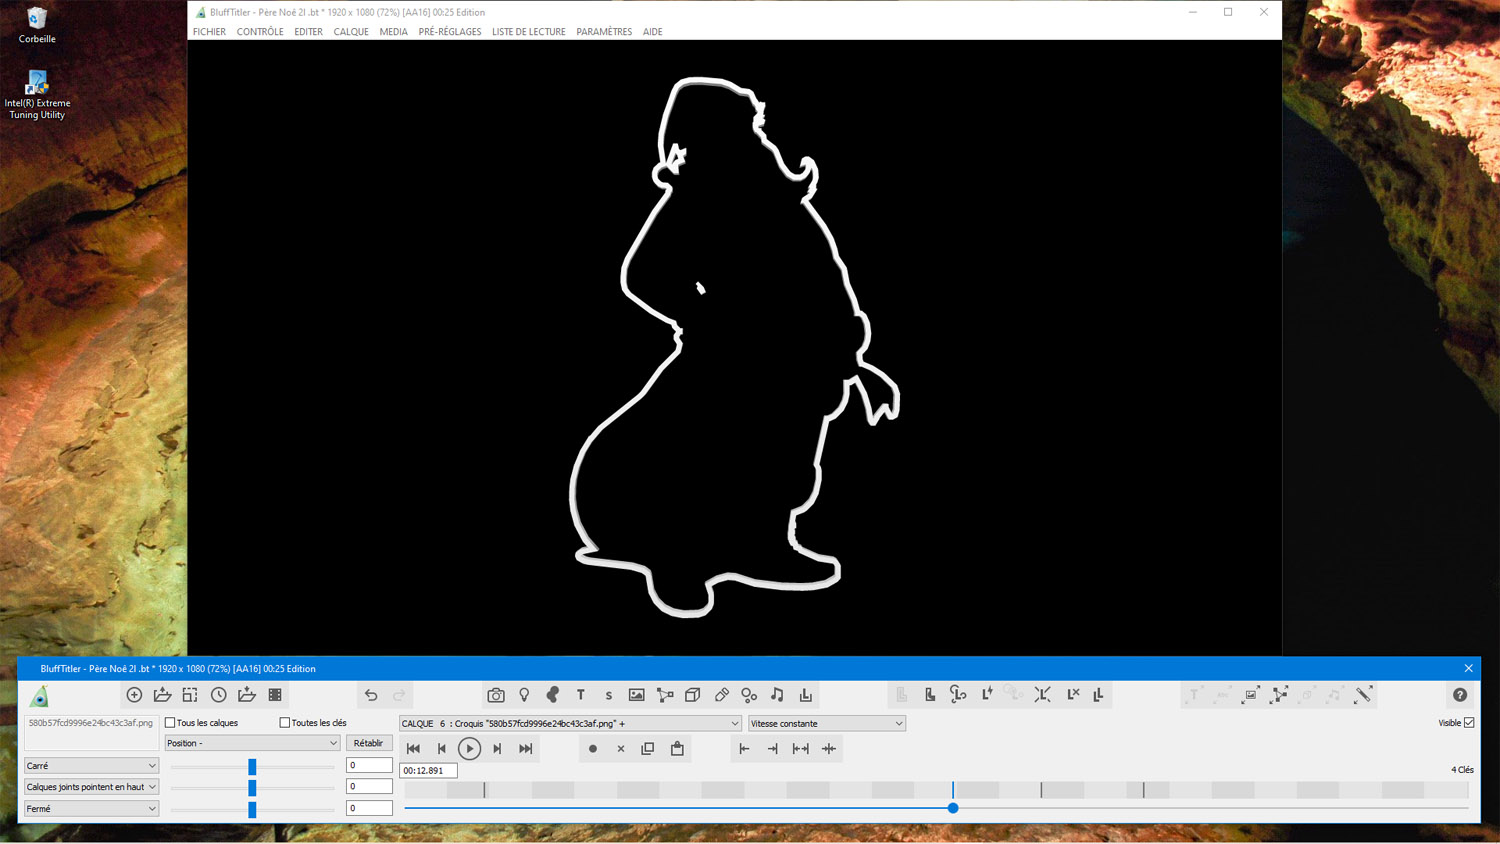
Task: Expand the 'Vitesse constante' dropdown
Action: tap(826, 724)
